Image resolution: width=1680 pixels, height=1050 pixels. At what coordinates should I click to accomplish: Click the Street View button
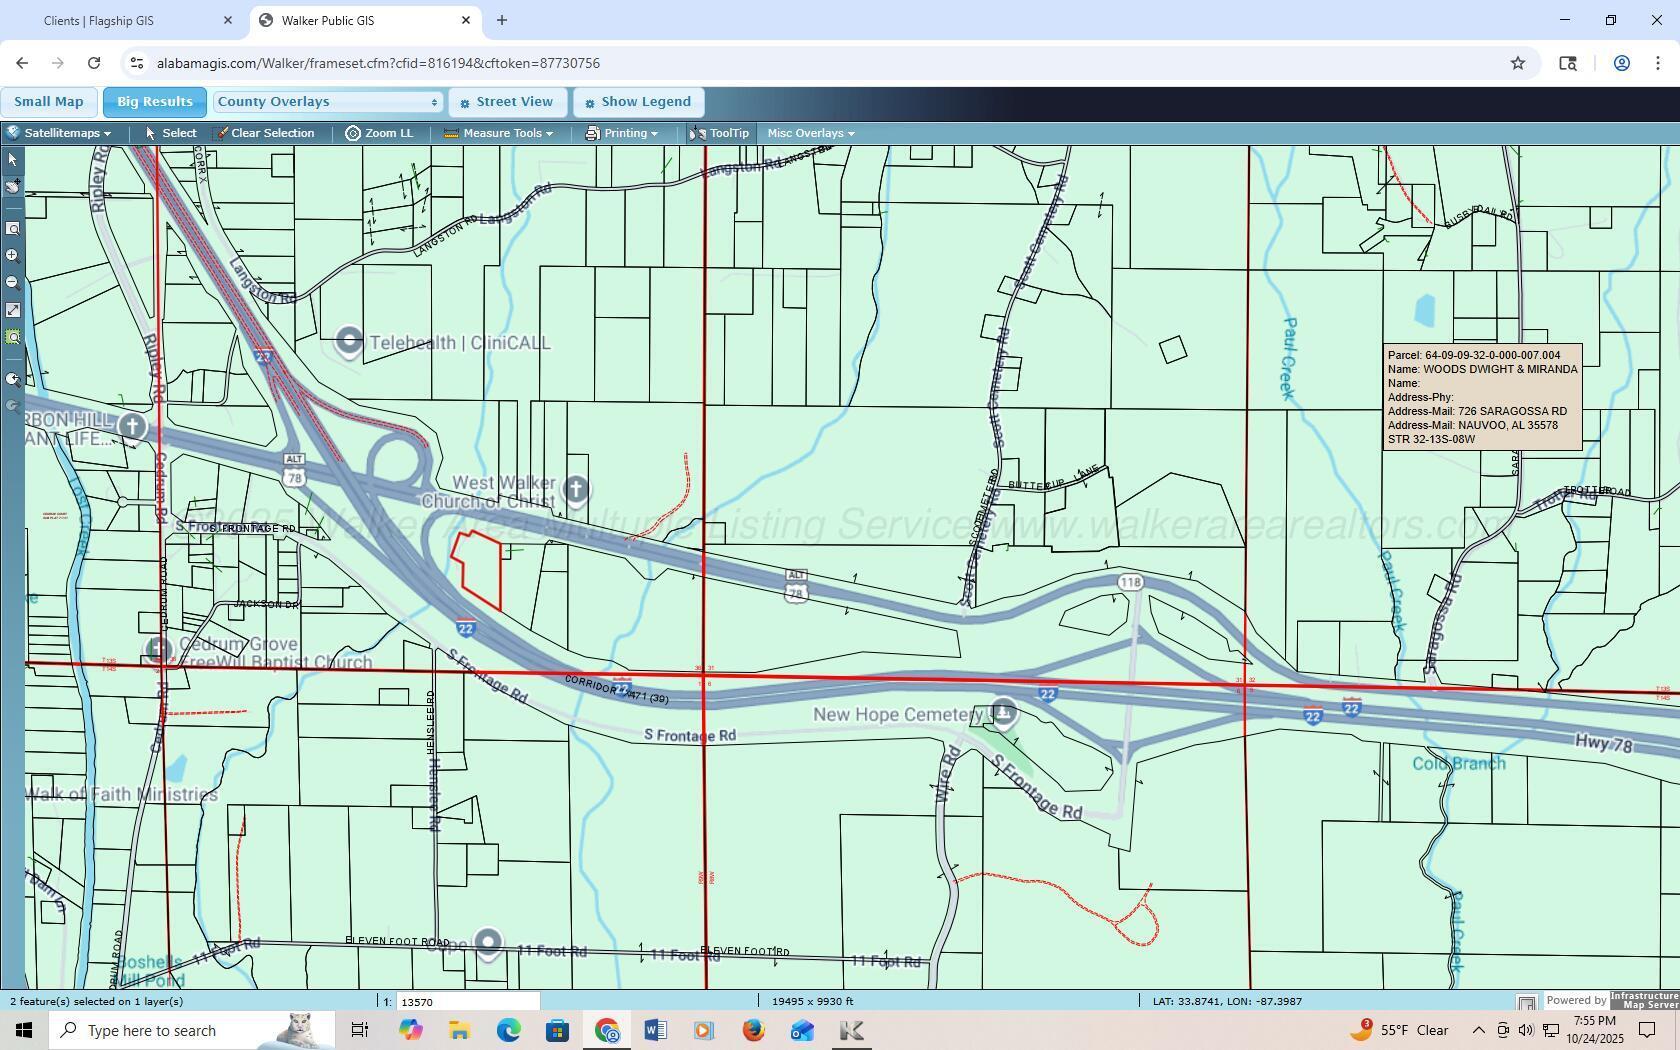pos(507,102)
